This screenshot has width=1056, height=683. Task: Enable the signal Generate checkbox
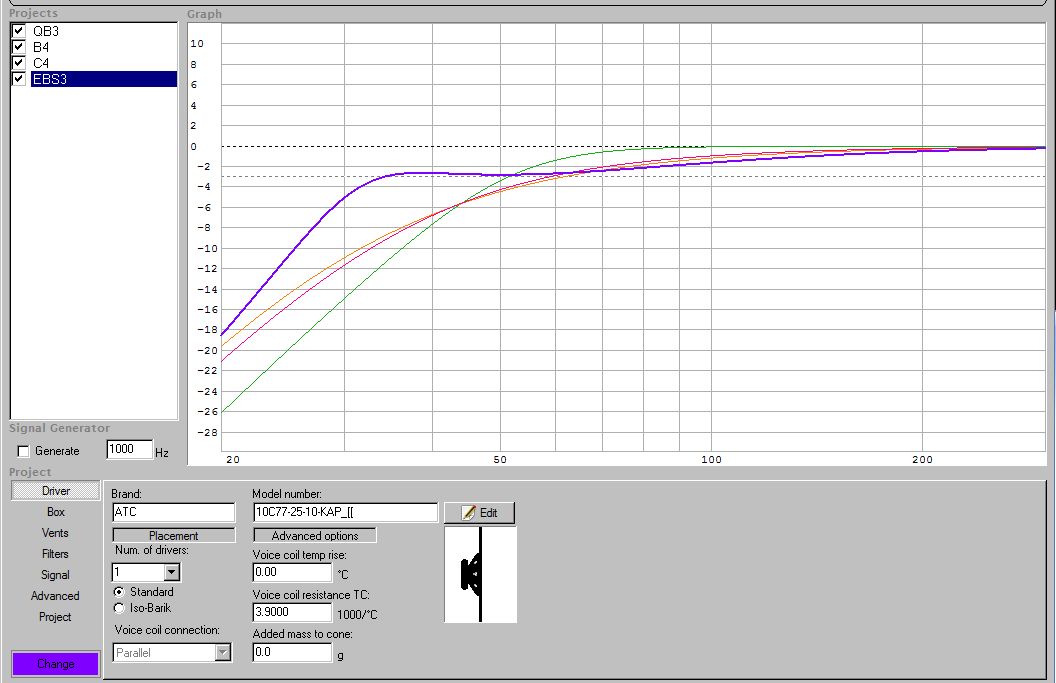(24, 451)
